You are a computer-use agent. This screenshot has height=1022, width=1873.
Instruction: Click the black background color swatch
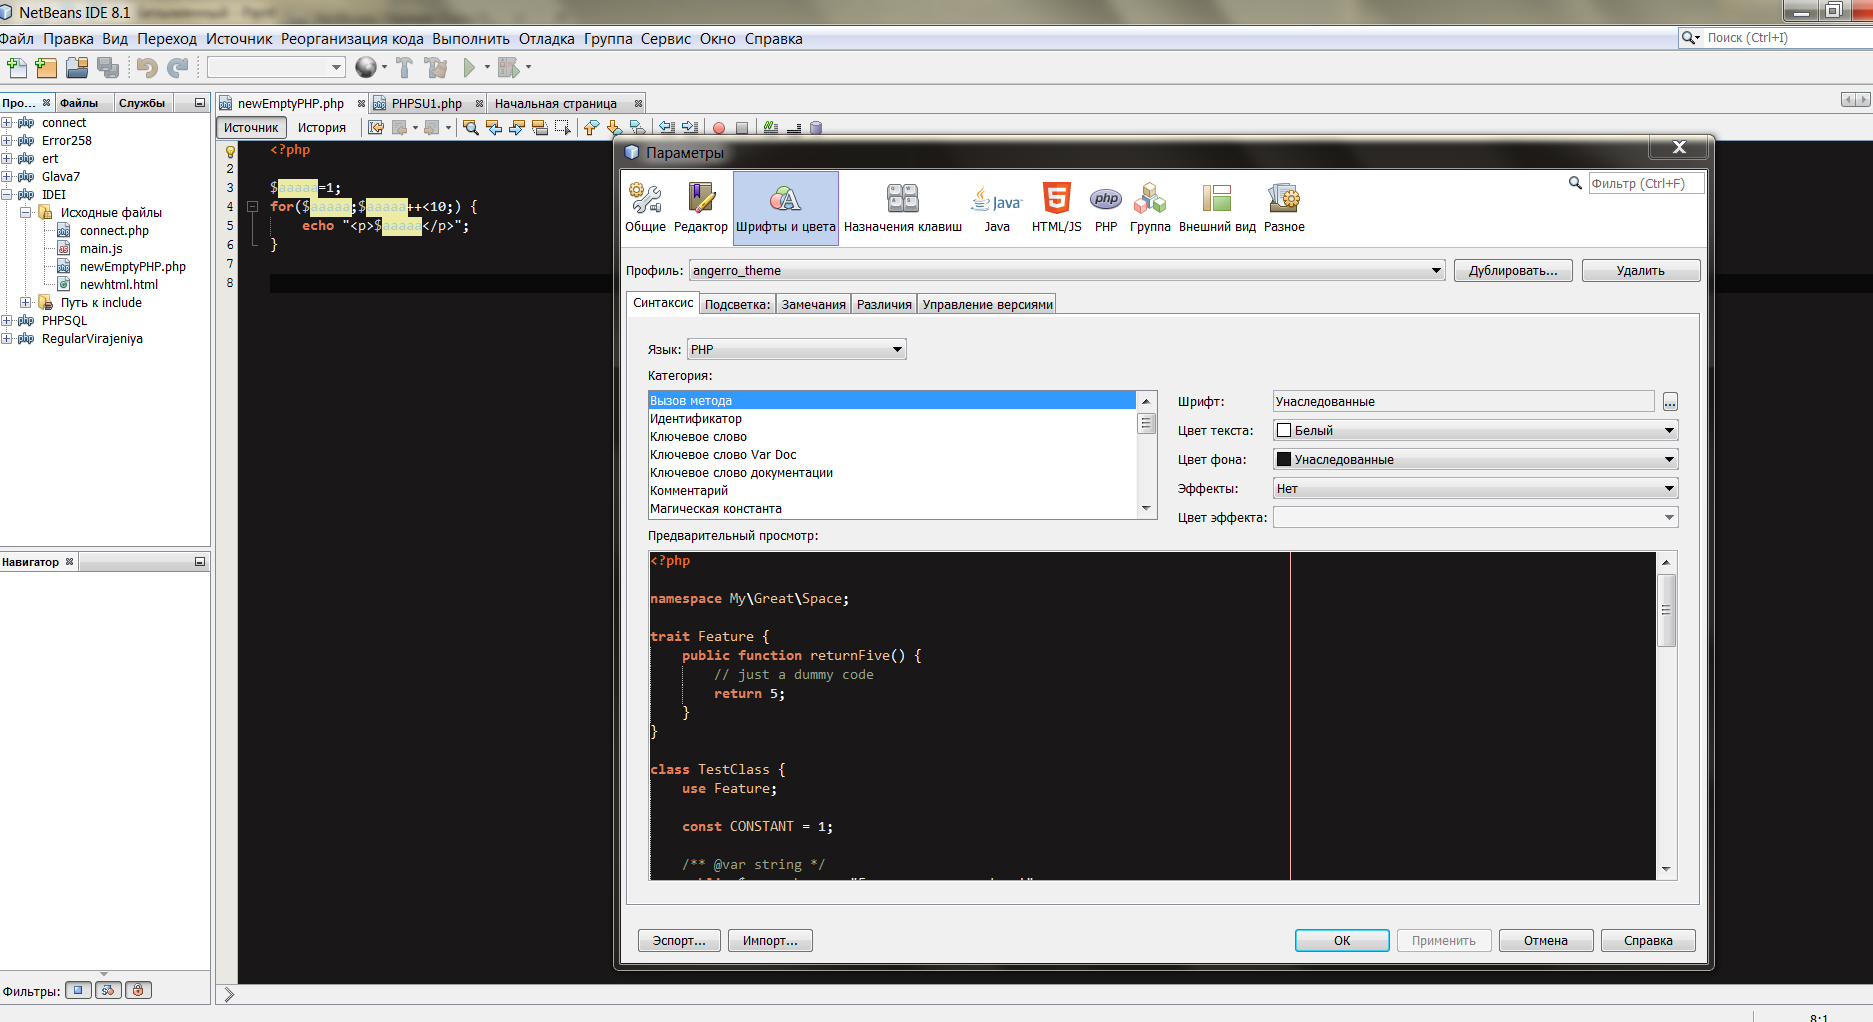click(1284, 459)
